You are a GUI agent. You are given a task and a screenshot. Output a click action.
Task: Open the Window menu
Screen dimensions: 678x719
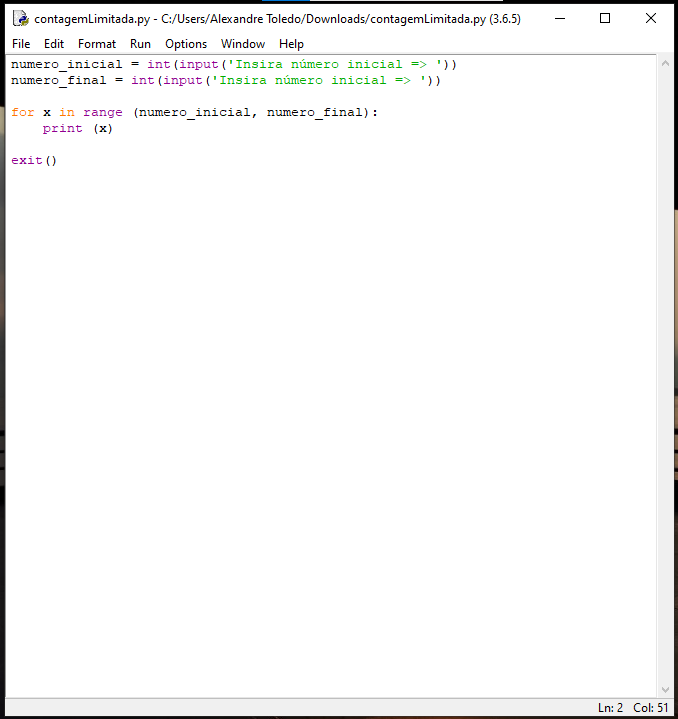(x=243, y=44)
